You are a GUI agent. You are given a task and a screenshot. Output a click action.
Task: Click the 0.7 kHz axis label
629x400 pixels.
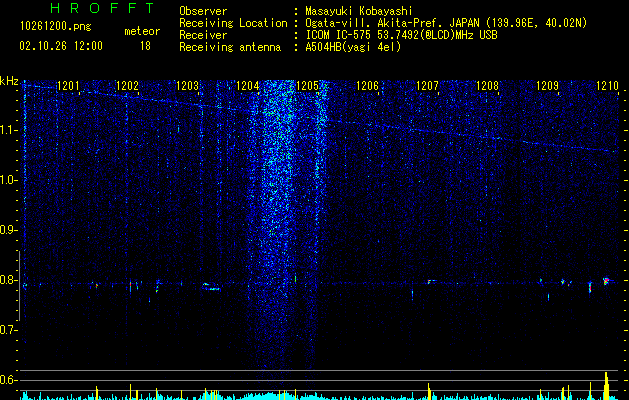tap(9, 330)
